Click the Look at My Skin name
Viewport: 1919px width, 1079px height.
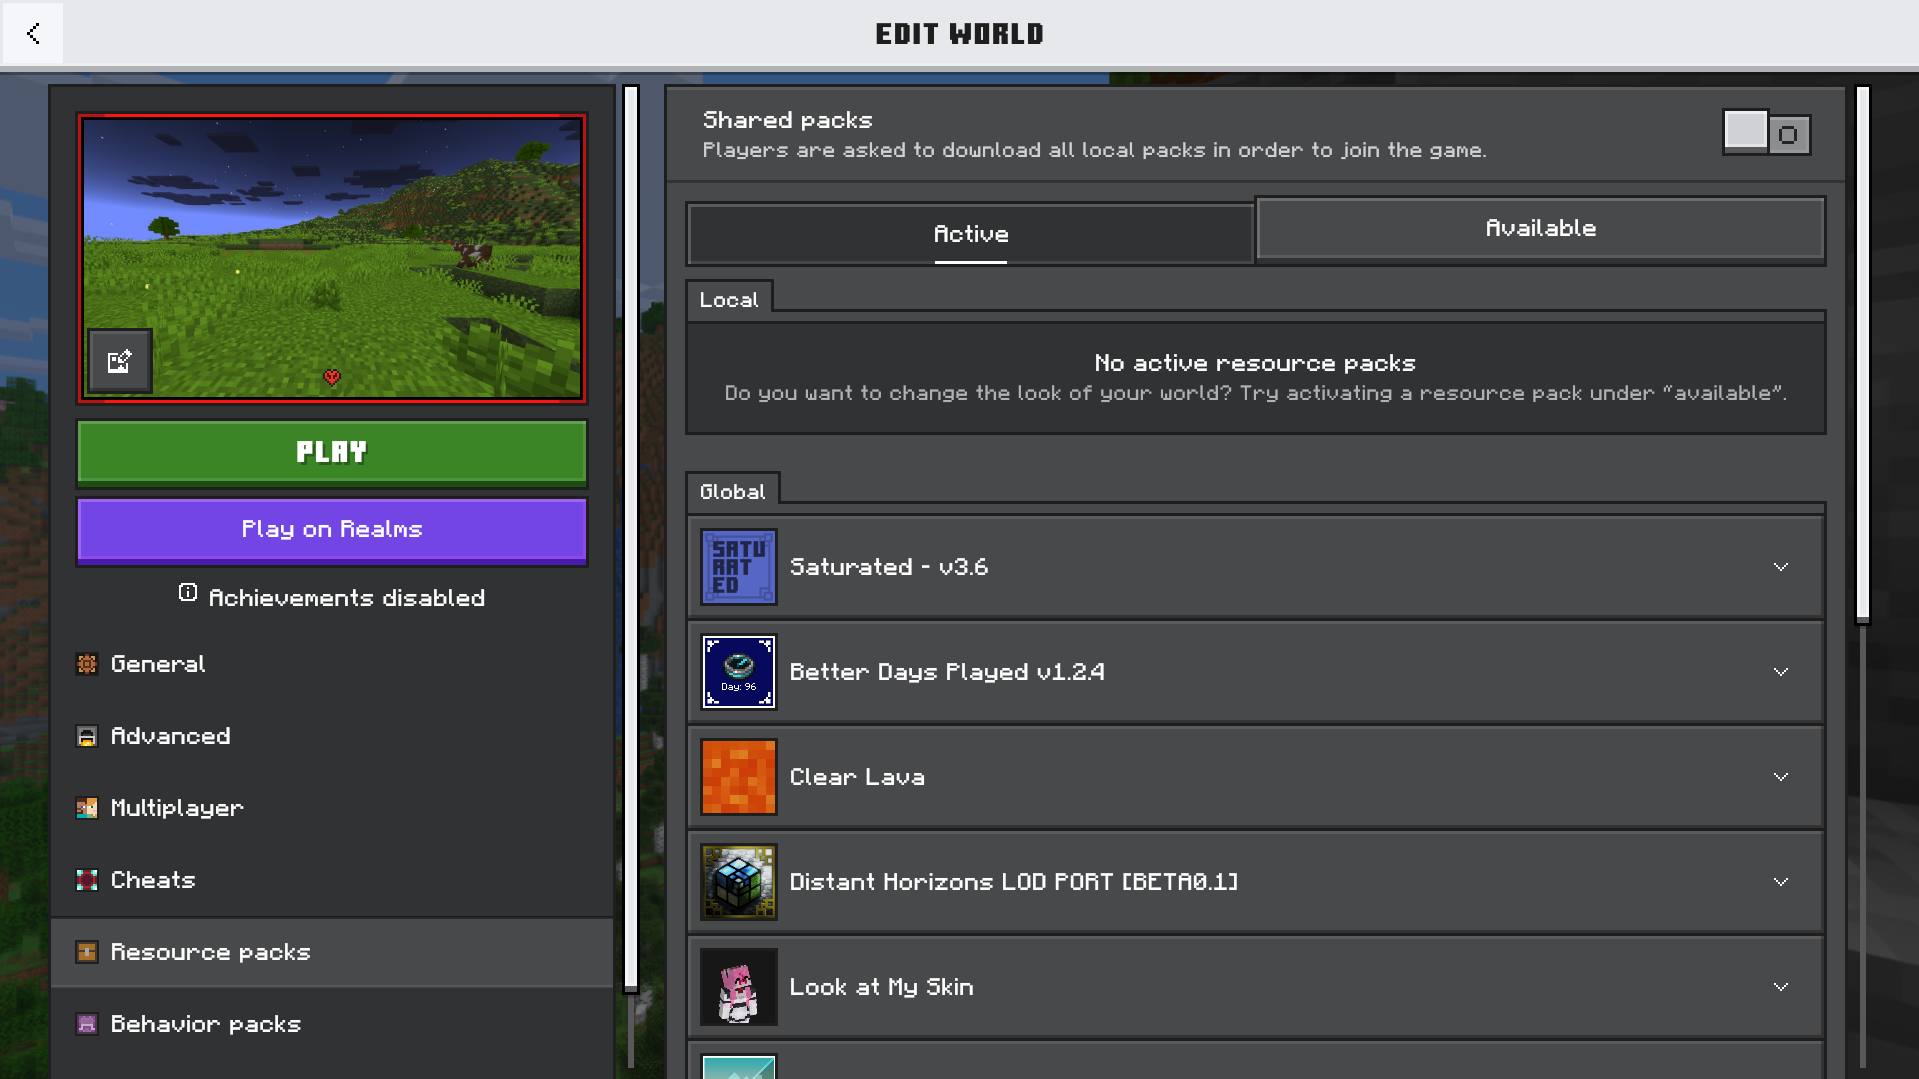(881, 987)
